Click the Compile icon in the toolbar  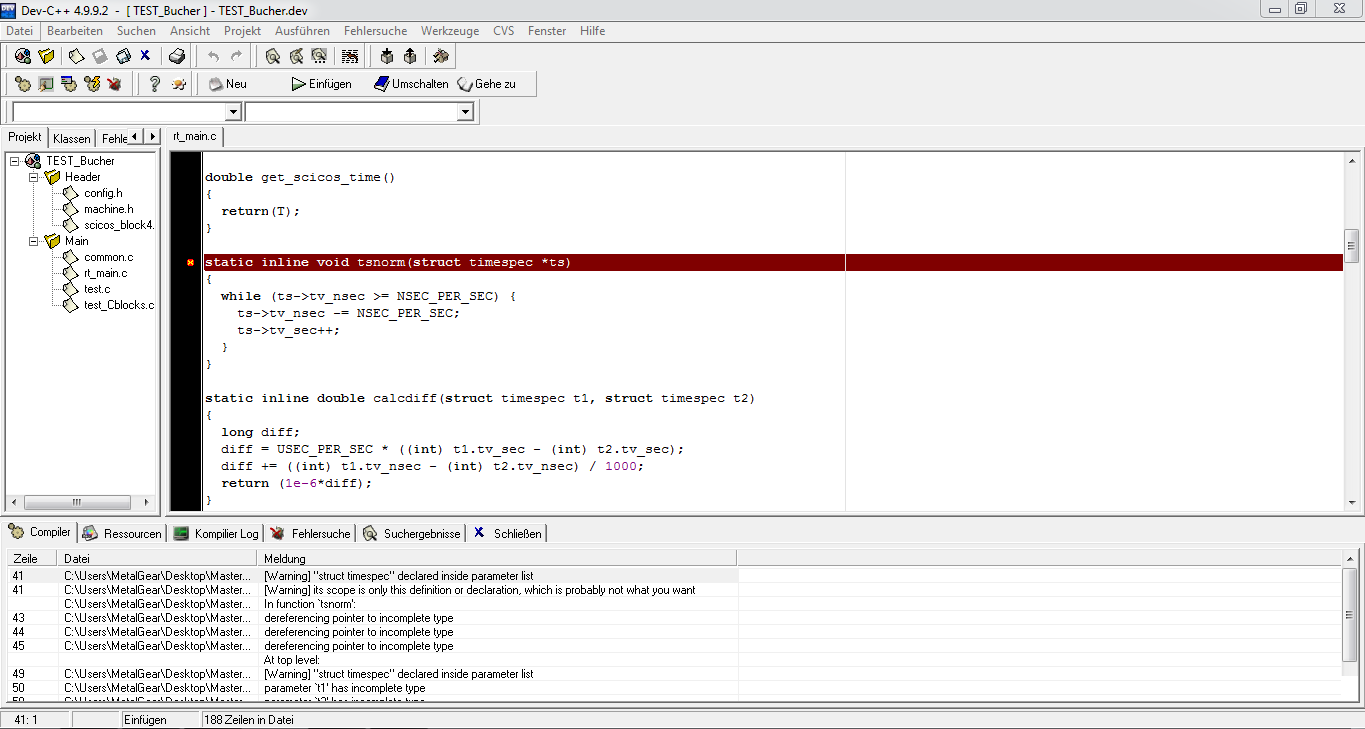pos(23,84)
